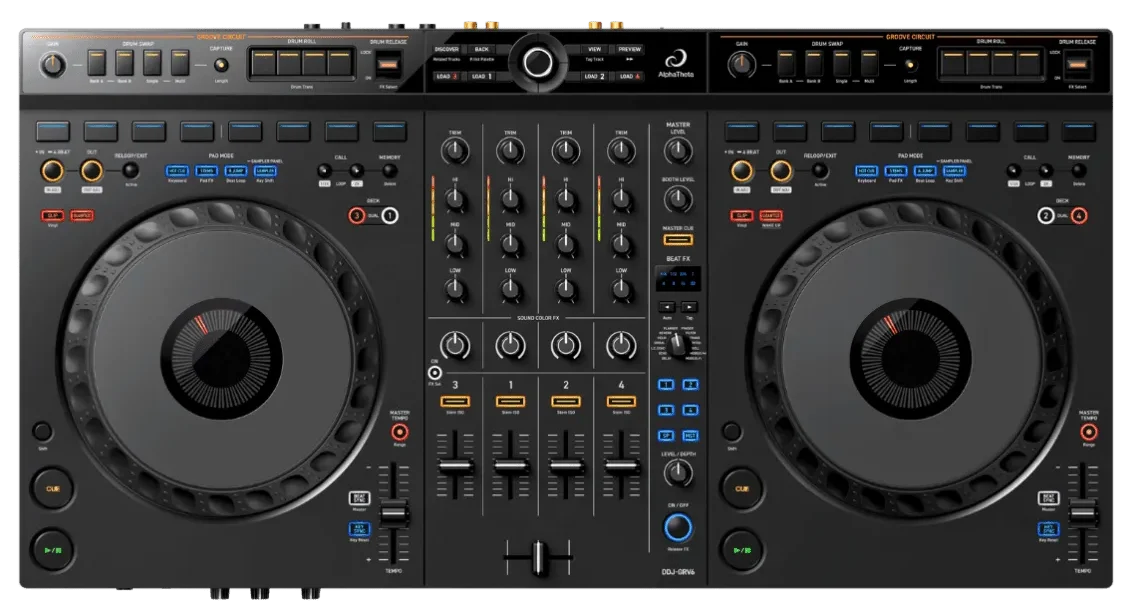Screen dimensions: 1130x601
Task: Toggle the Beat FX On/Off button
Action: coord(678,528)
